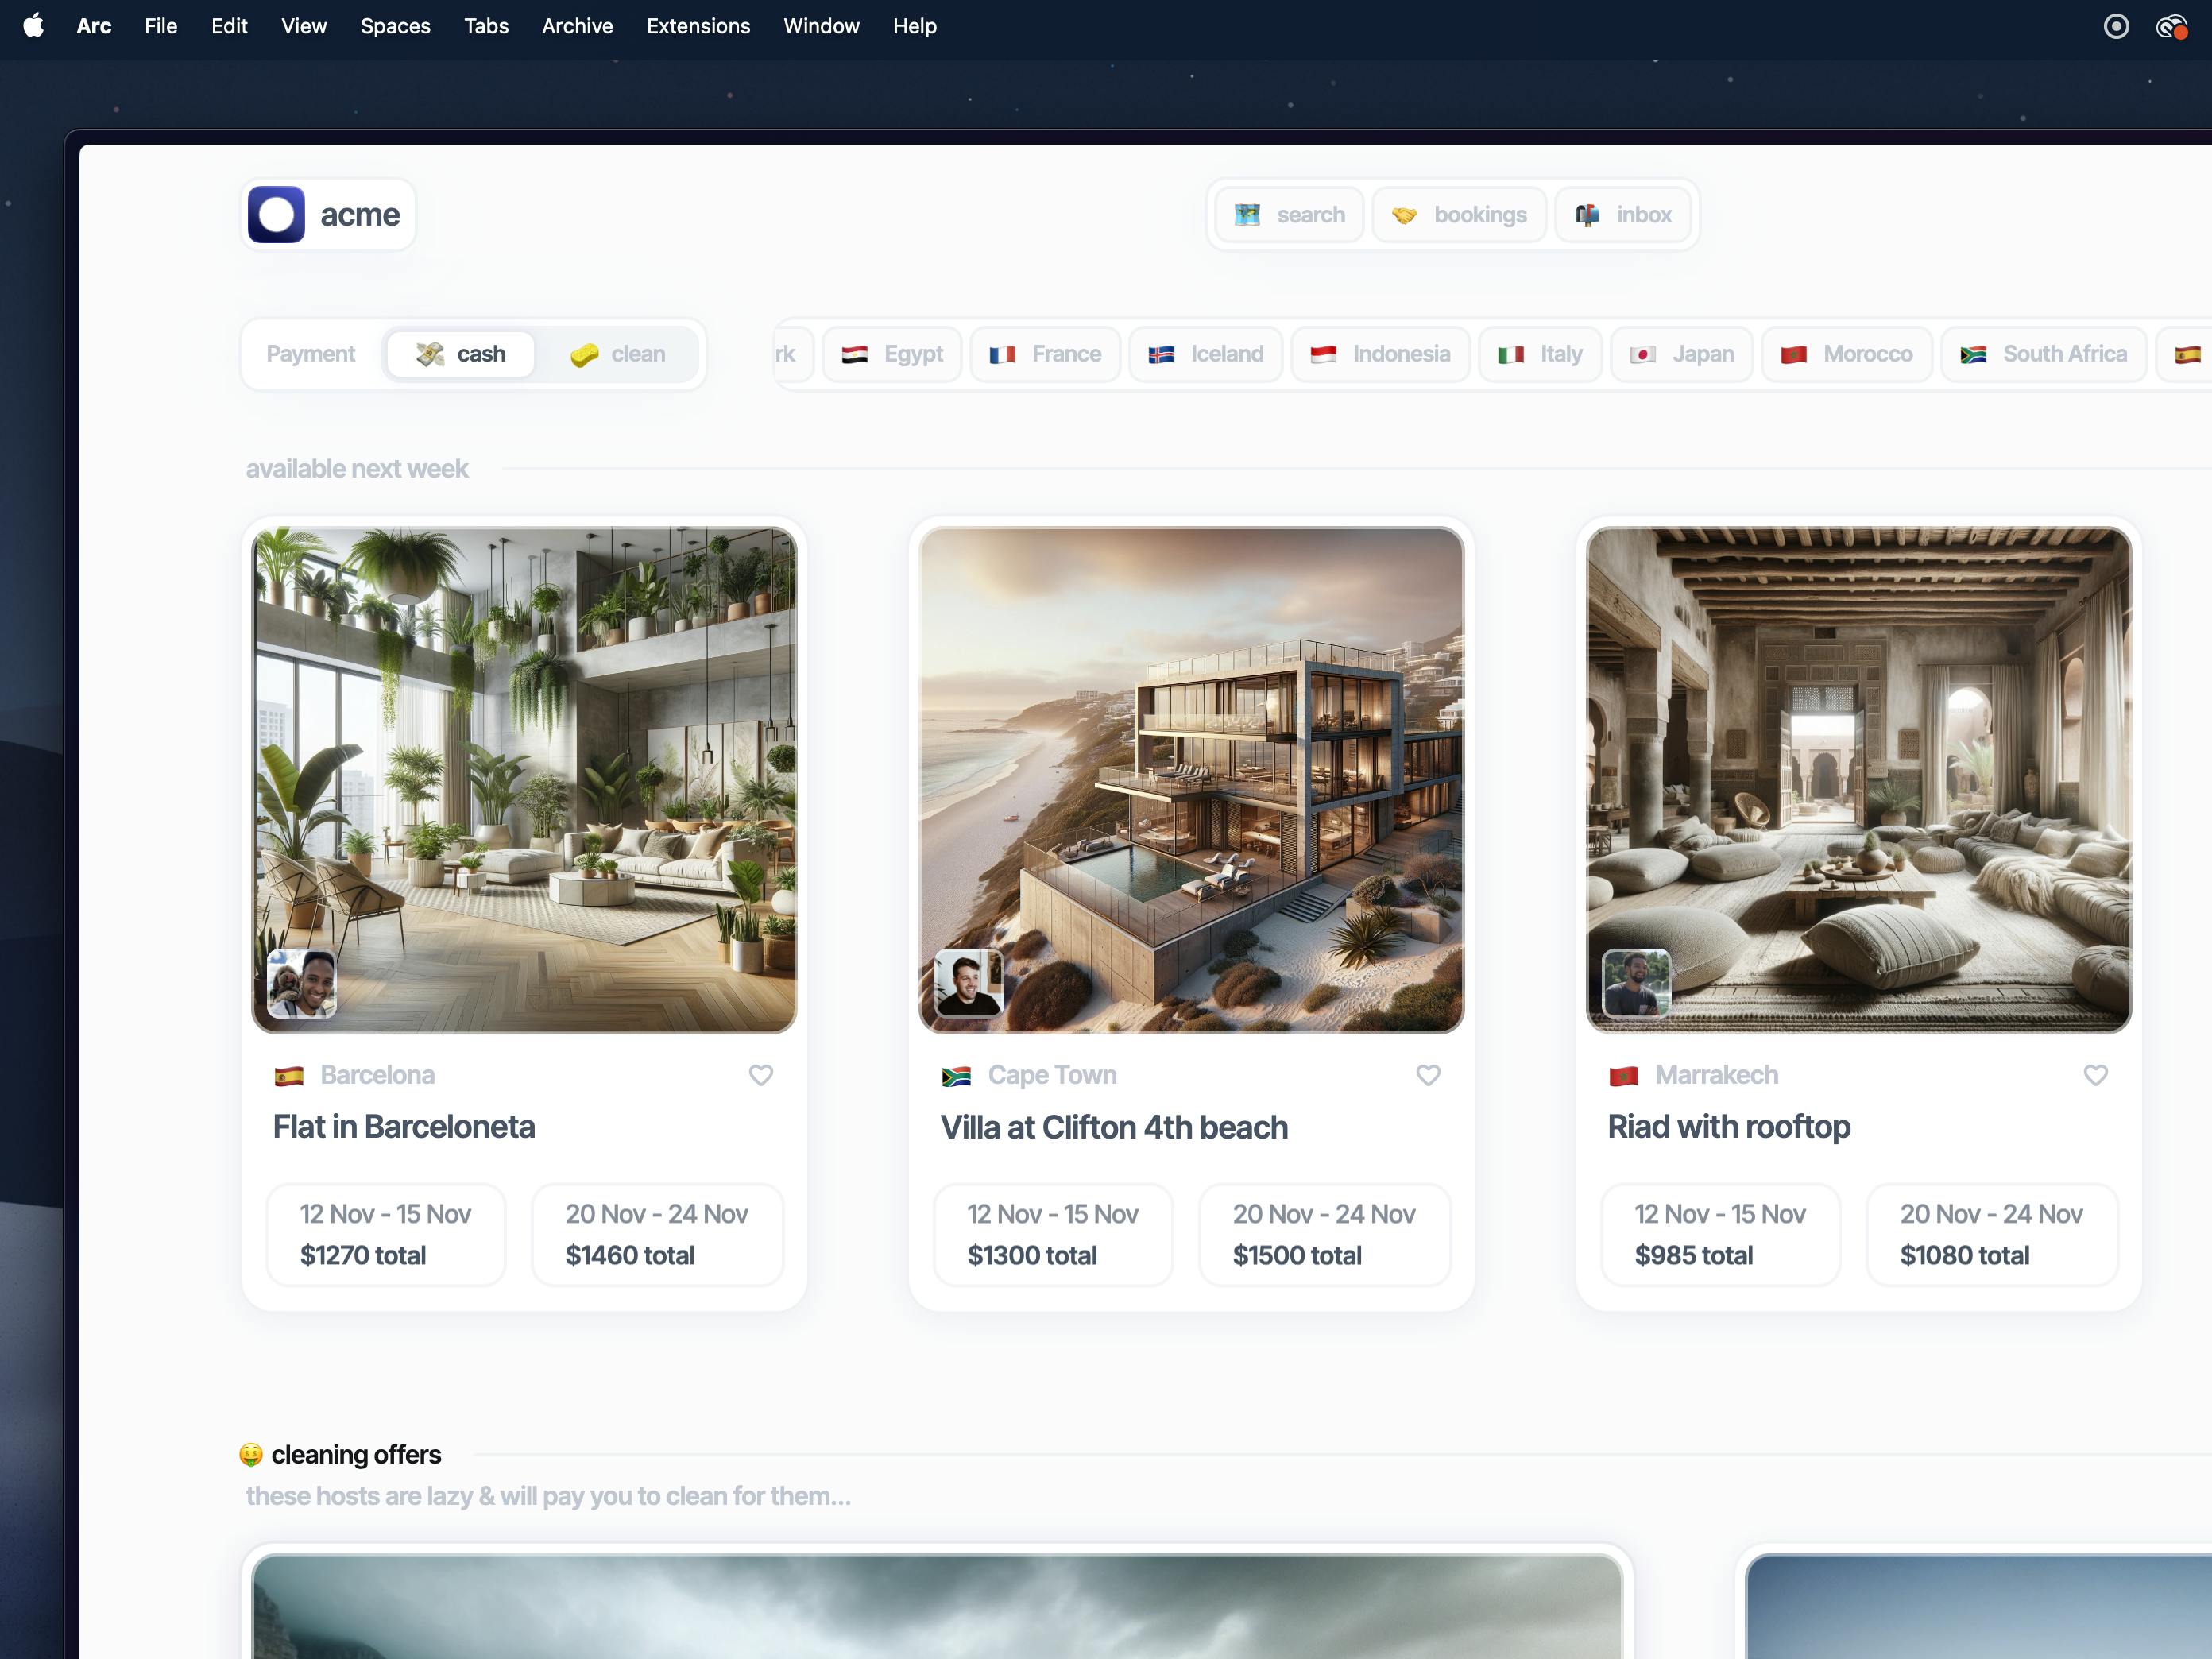Click the acme logo icon
2212x1659 pixels.
click(x=276, y=214)
